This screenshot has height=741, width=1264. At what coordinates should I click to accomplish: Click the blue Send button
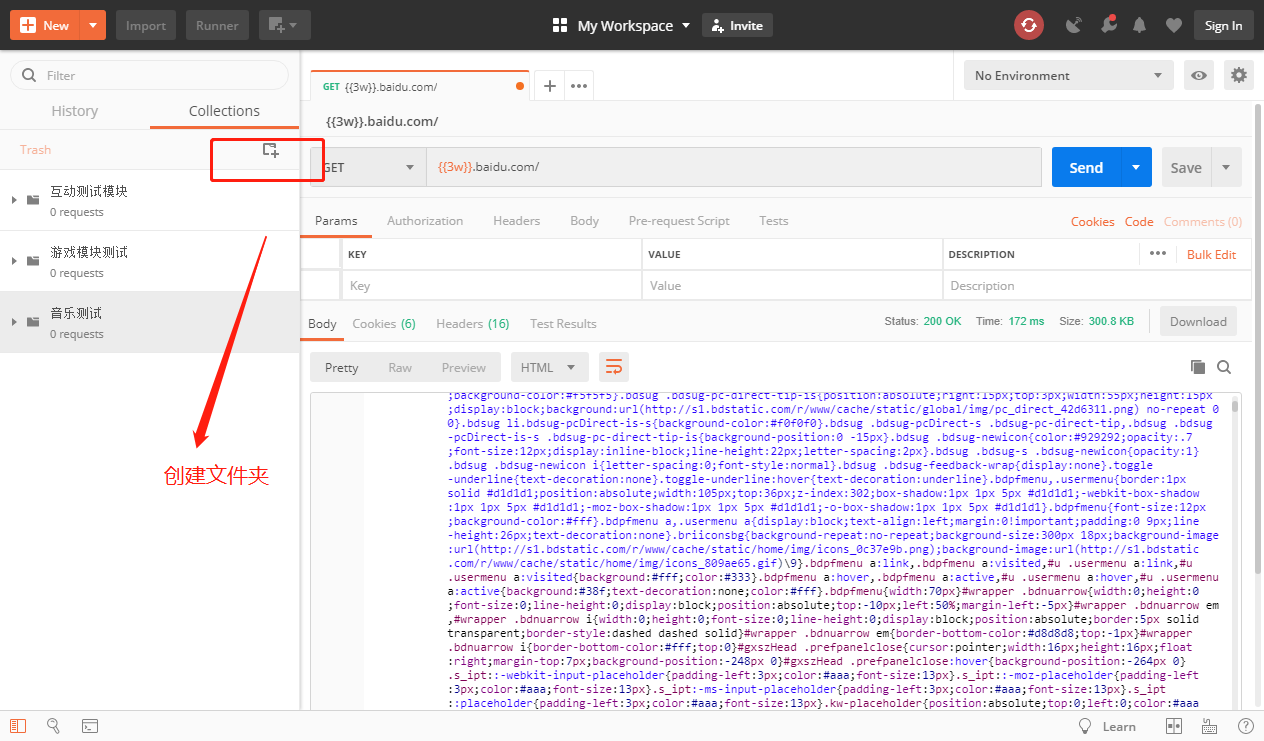coord(1086,167)
